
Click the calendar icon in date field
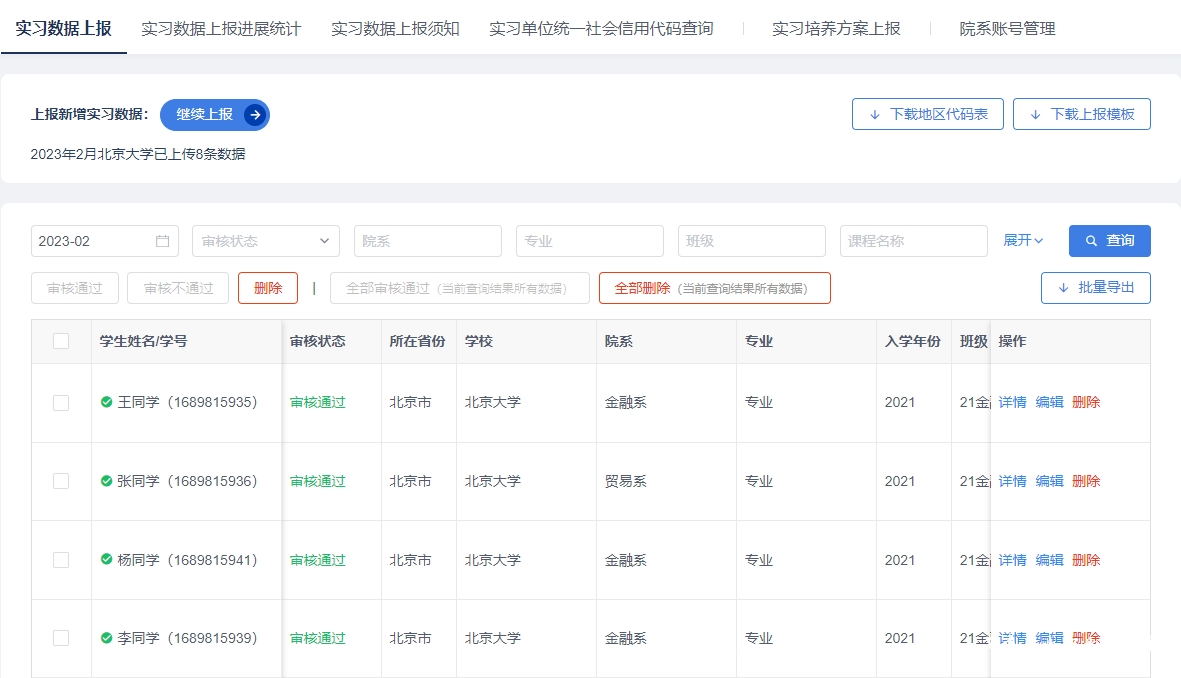pyautogui.click(x=162, y=241)
